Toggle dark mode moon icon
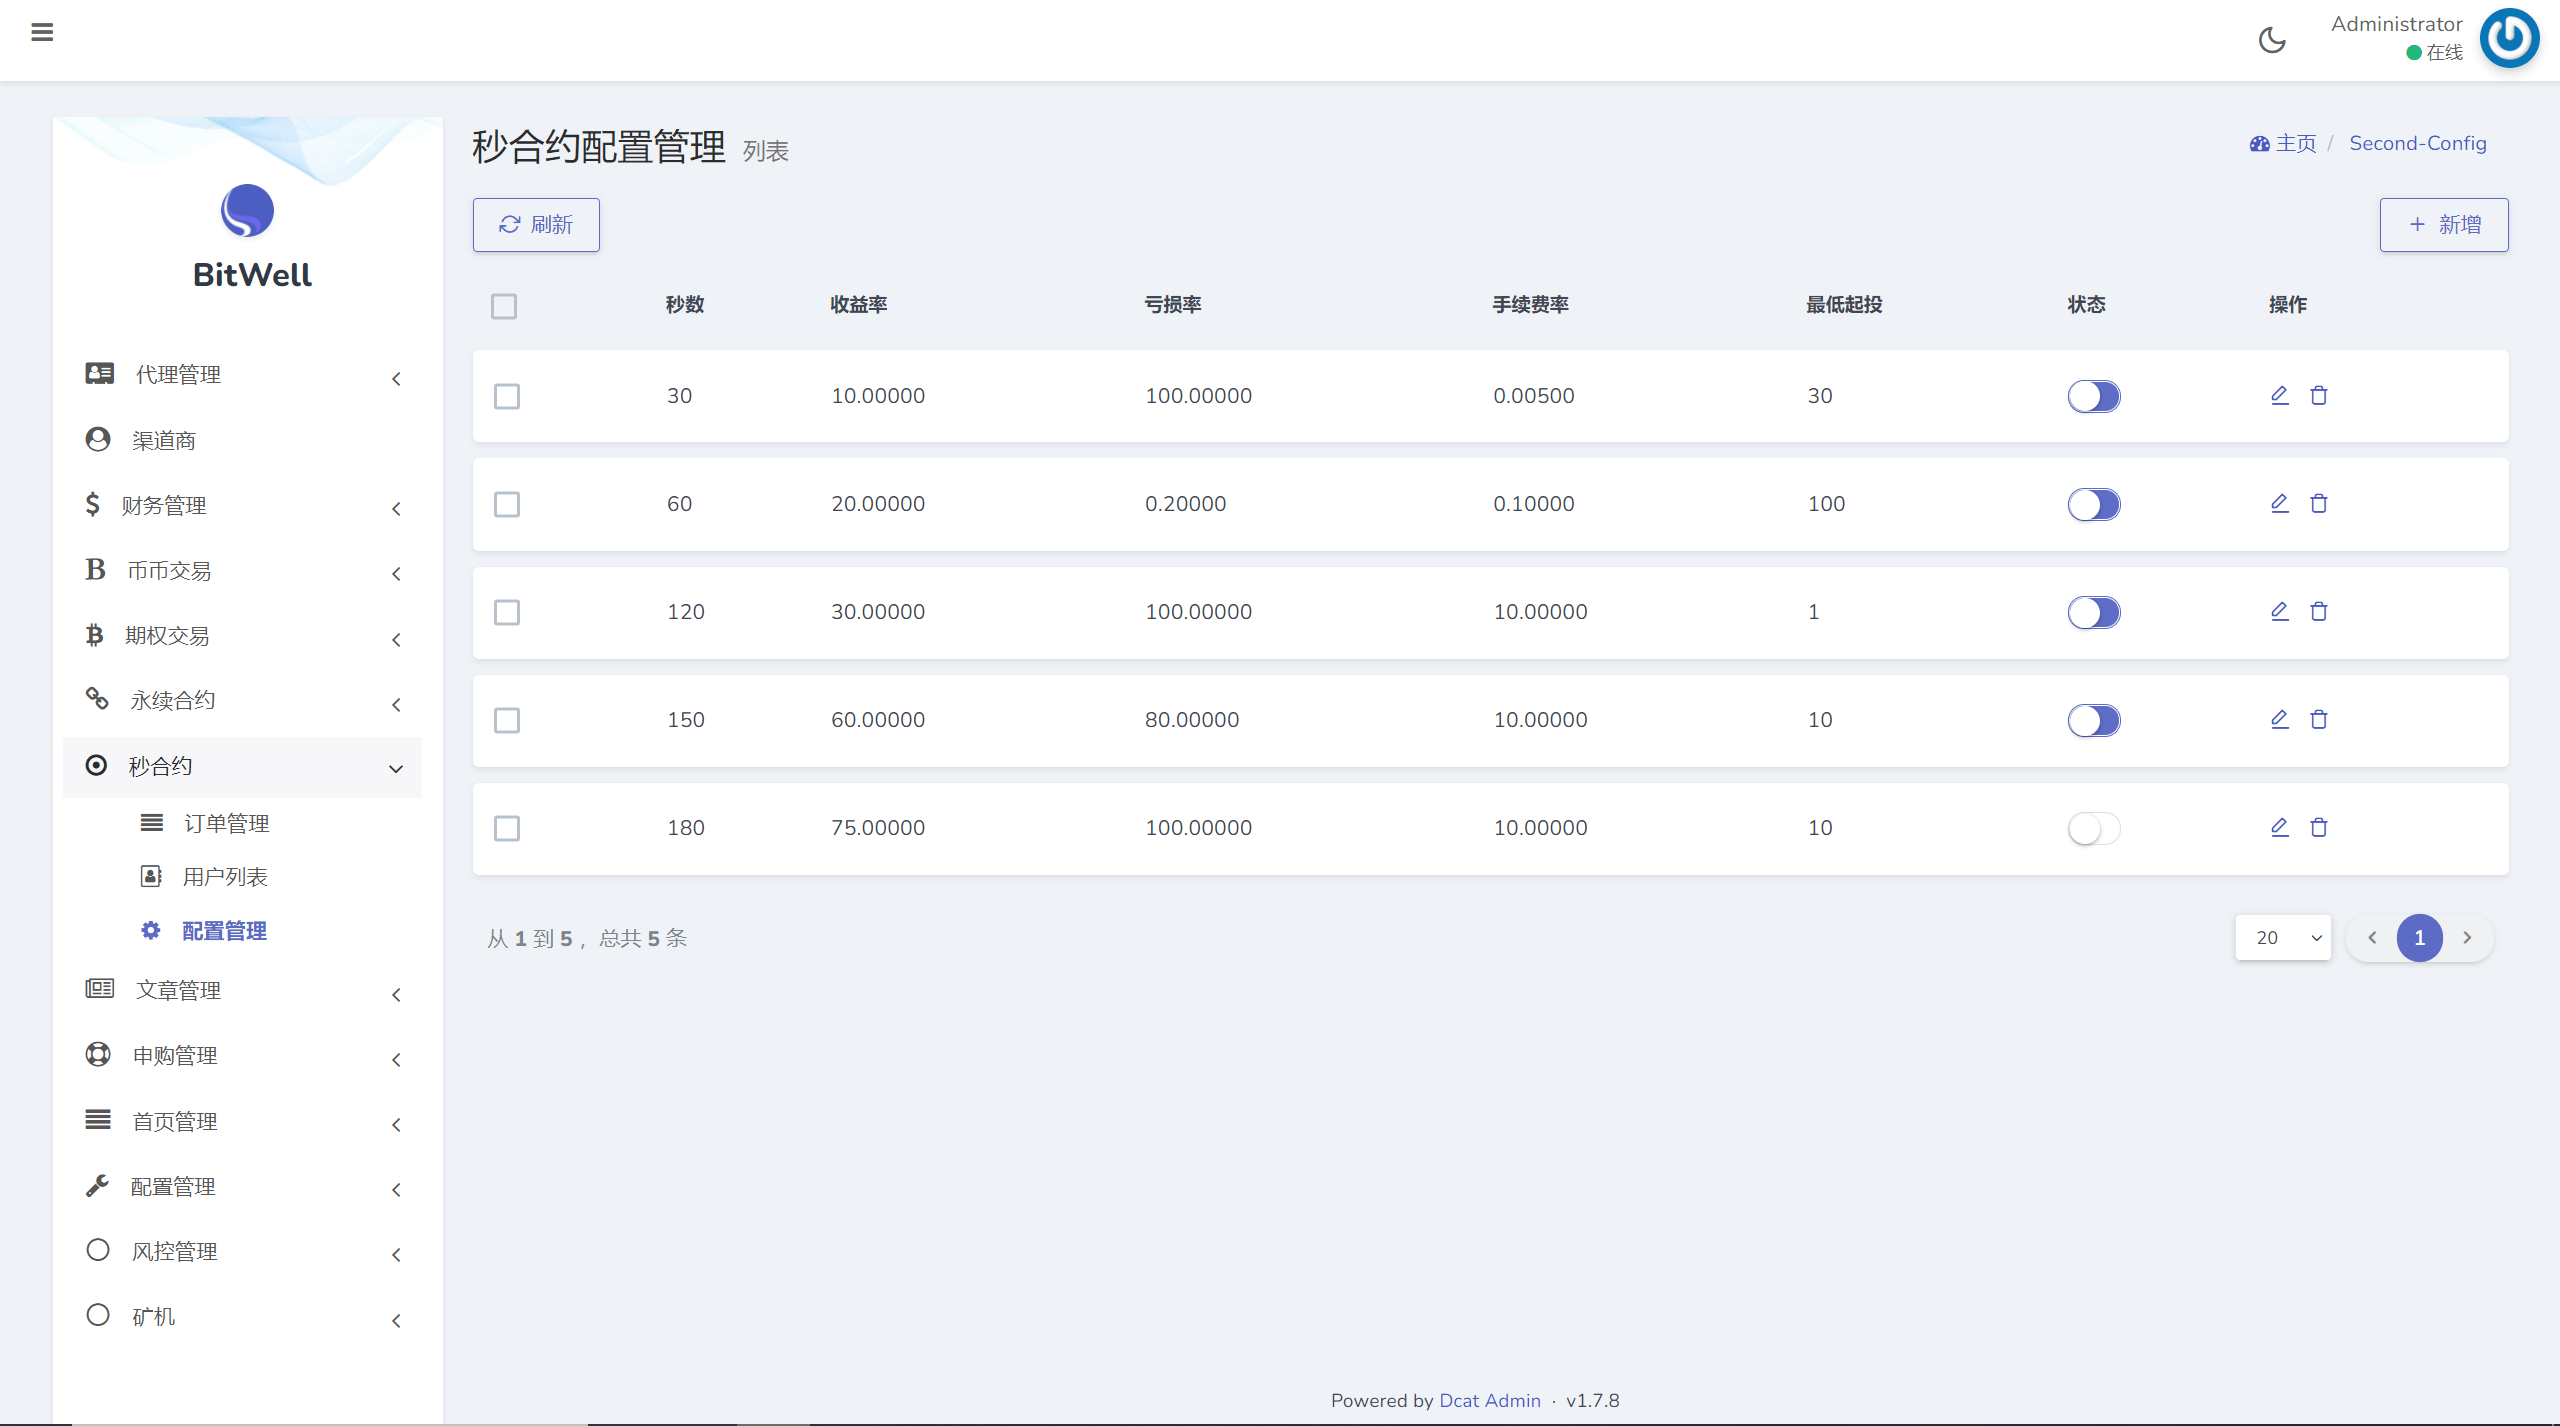The image size is (2560, 1426). [2272, 40]
